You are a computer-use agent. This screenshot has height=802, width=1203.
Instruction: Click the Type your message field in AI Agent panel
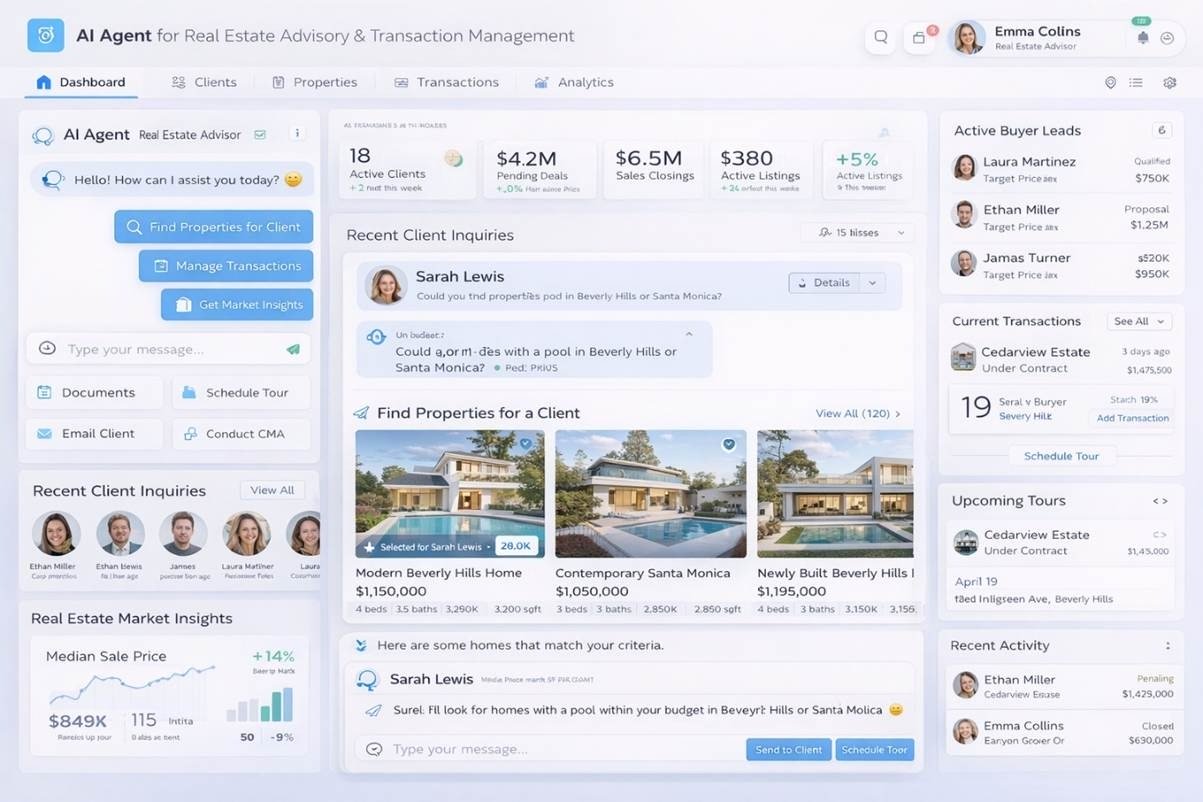[x=165, y=350]
